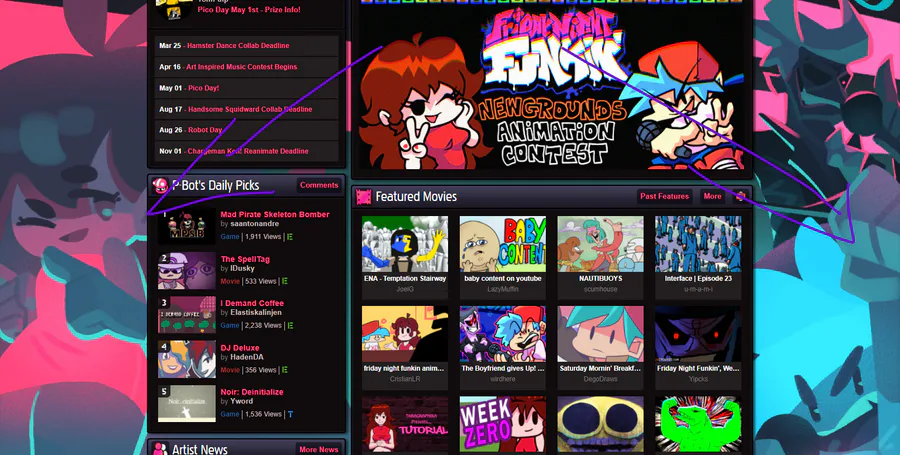Open the Hamster Dance Collab Deadline event
Image resolution: width=900 pixels, height=455 pixels.
point(238,45)
